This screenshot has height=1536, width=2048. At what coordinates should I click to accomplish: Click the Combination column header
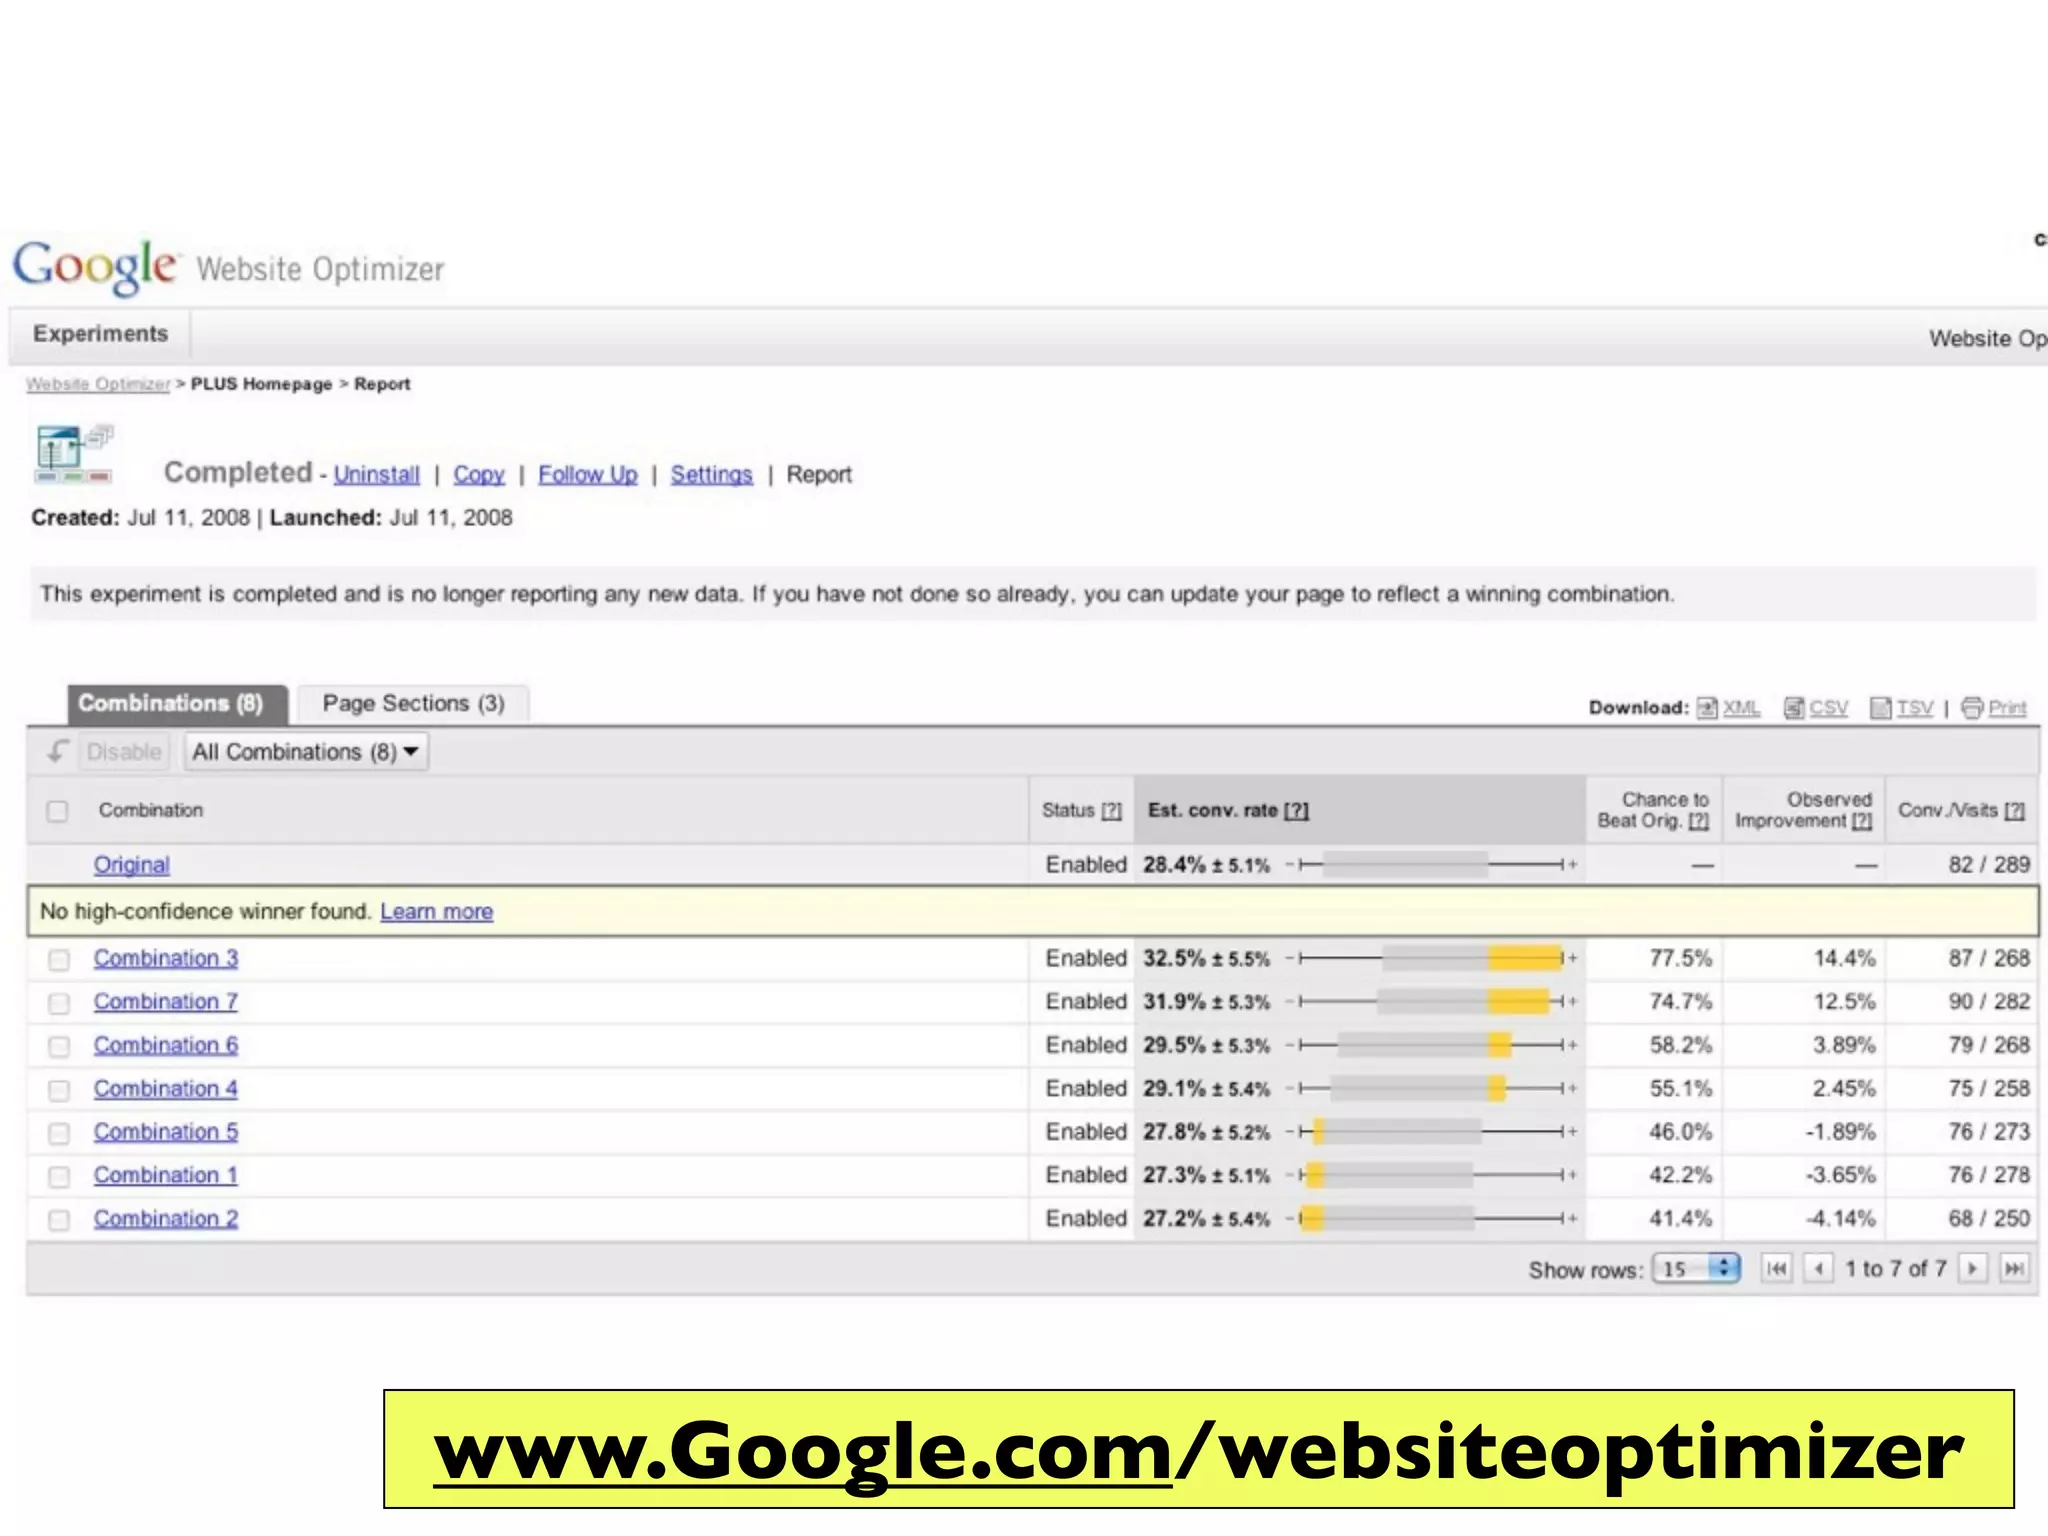click(x=151, y=810)
